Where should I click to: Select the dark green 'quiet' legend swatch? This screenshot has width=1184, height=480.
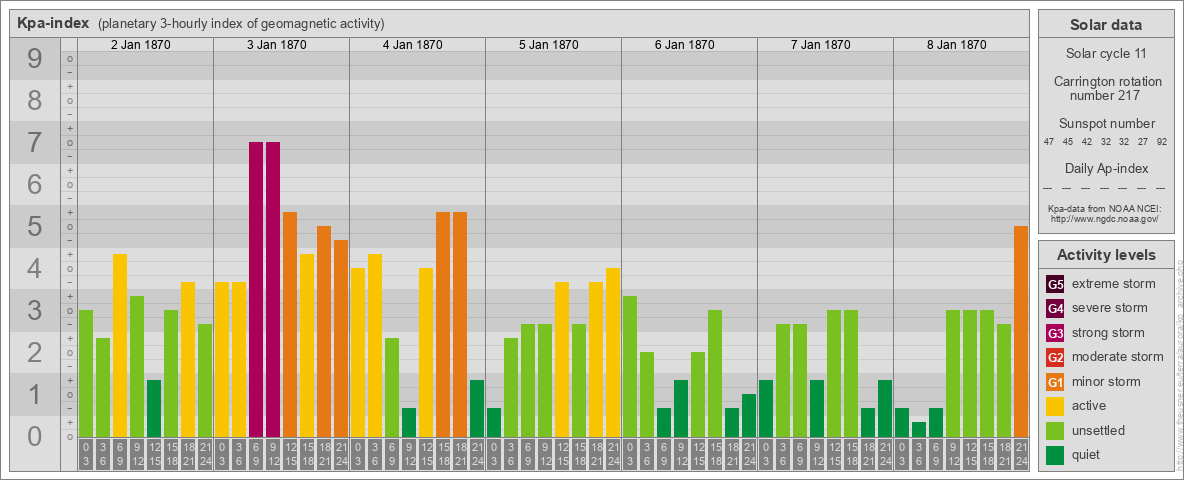click(1055, 454)
